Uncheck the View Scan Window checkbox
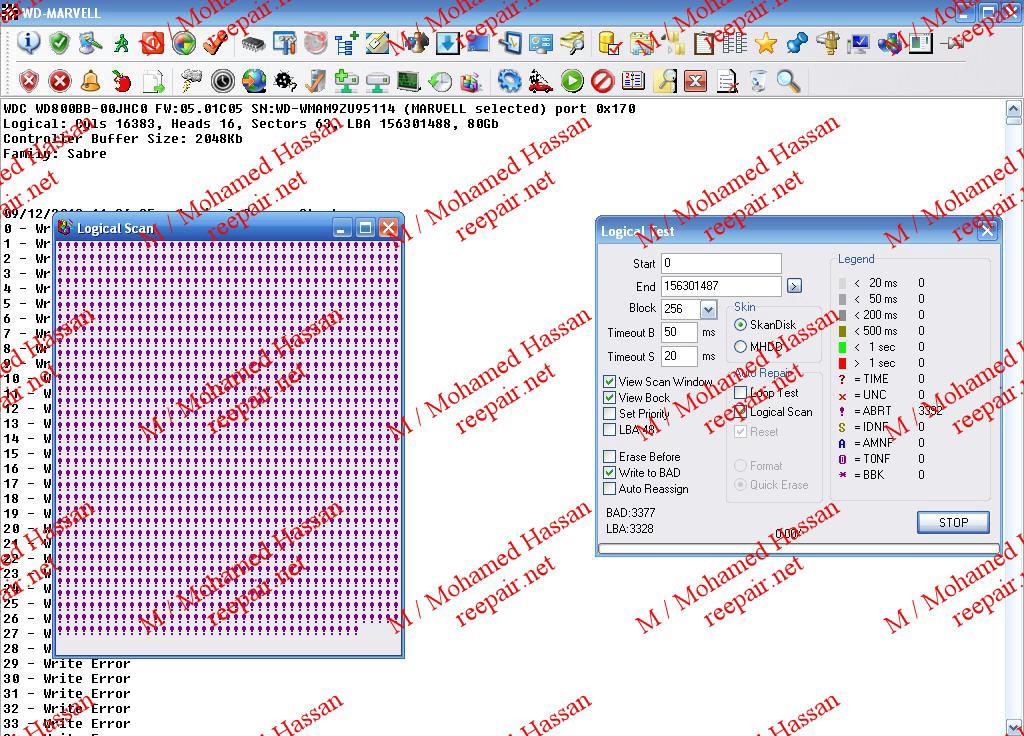Screen dimensions: 1024x736 [610, 382]
